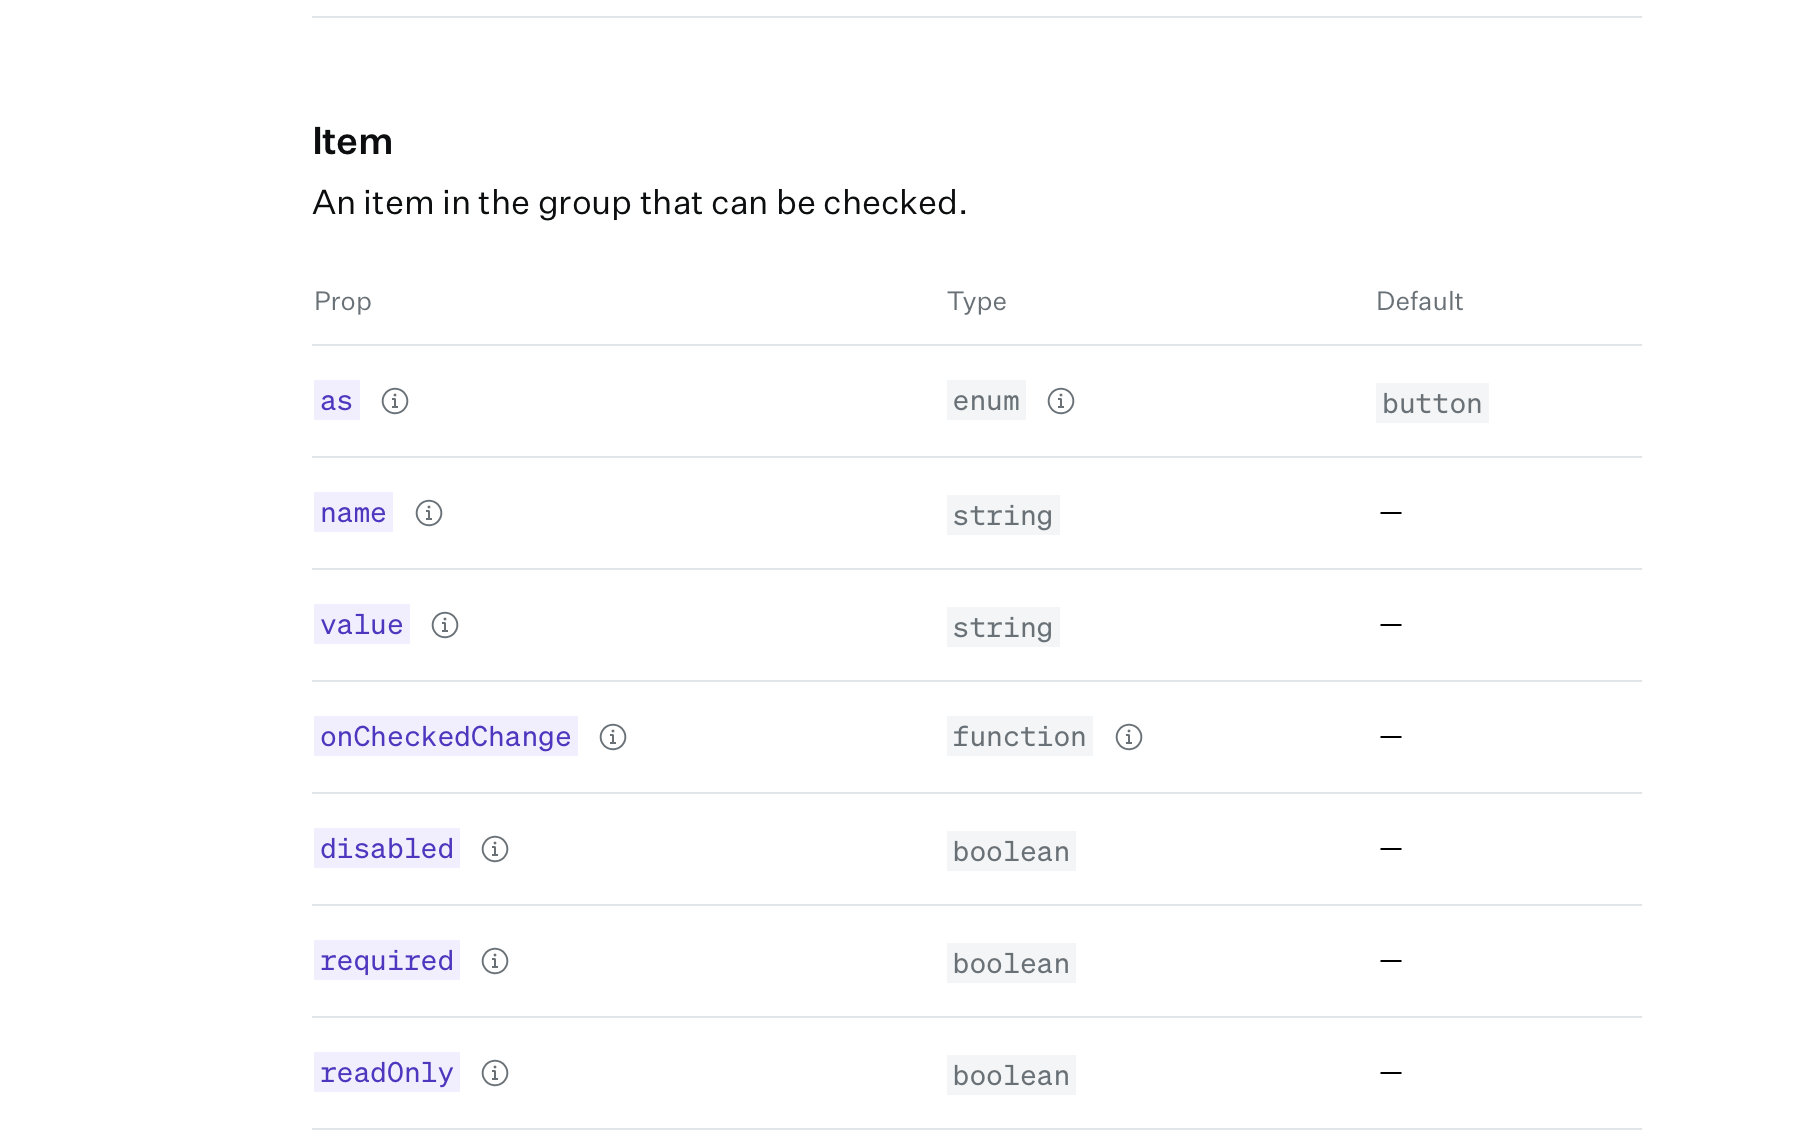1806x1134 pixels.
Task: Click the info icon beside the required prop
Action: tap(494, 962)
